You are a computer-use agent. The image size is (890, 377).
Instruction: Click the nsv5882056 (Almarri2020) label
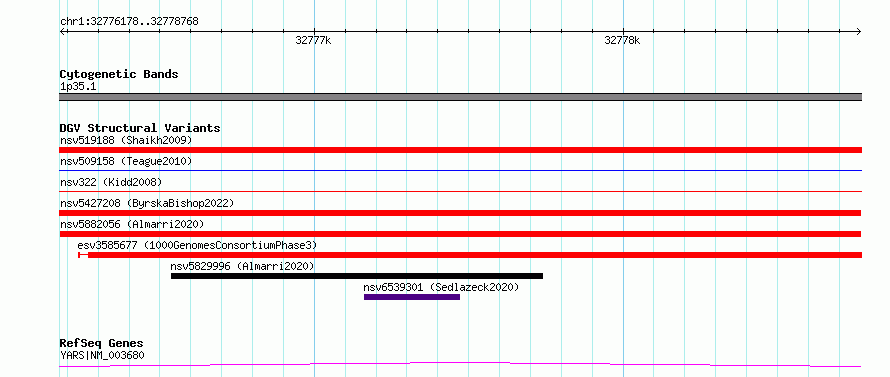(132, 224)
